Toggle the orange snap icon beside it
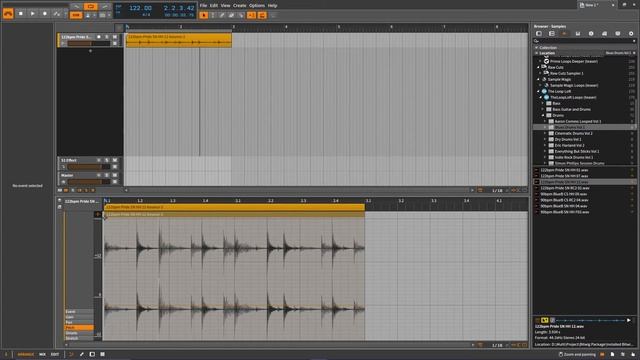 point(262,15)
